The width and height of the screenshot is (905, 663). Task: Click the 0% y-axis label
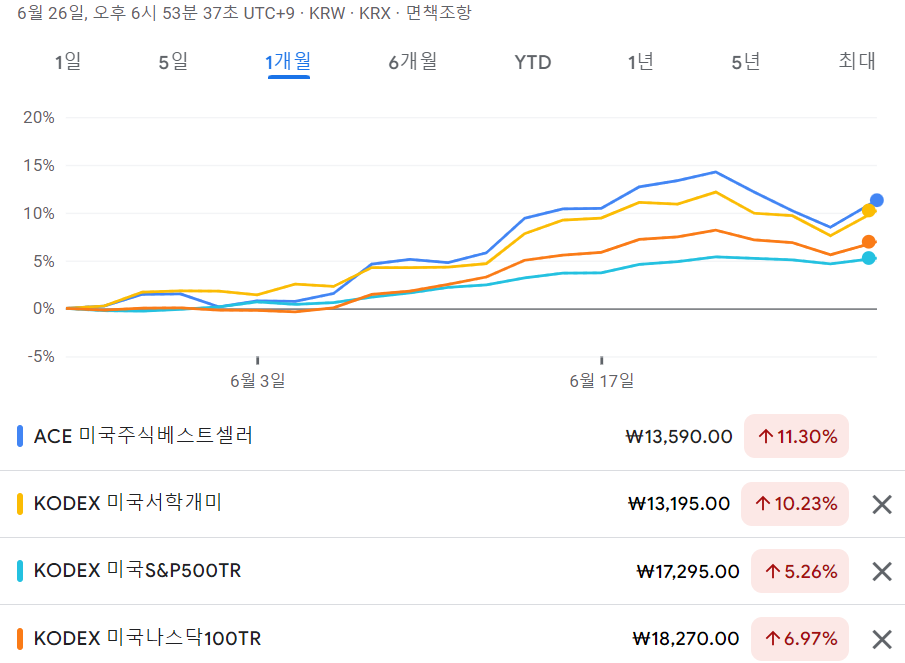(x=43, y=309)
